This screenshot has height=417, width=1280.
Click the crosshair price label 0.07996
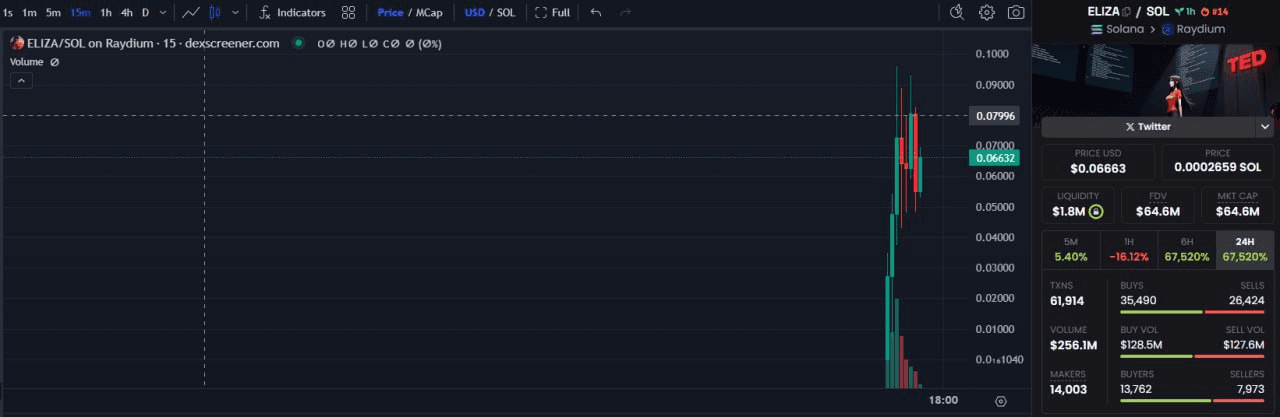(993, 116)
